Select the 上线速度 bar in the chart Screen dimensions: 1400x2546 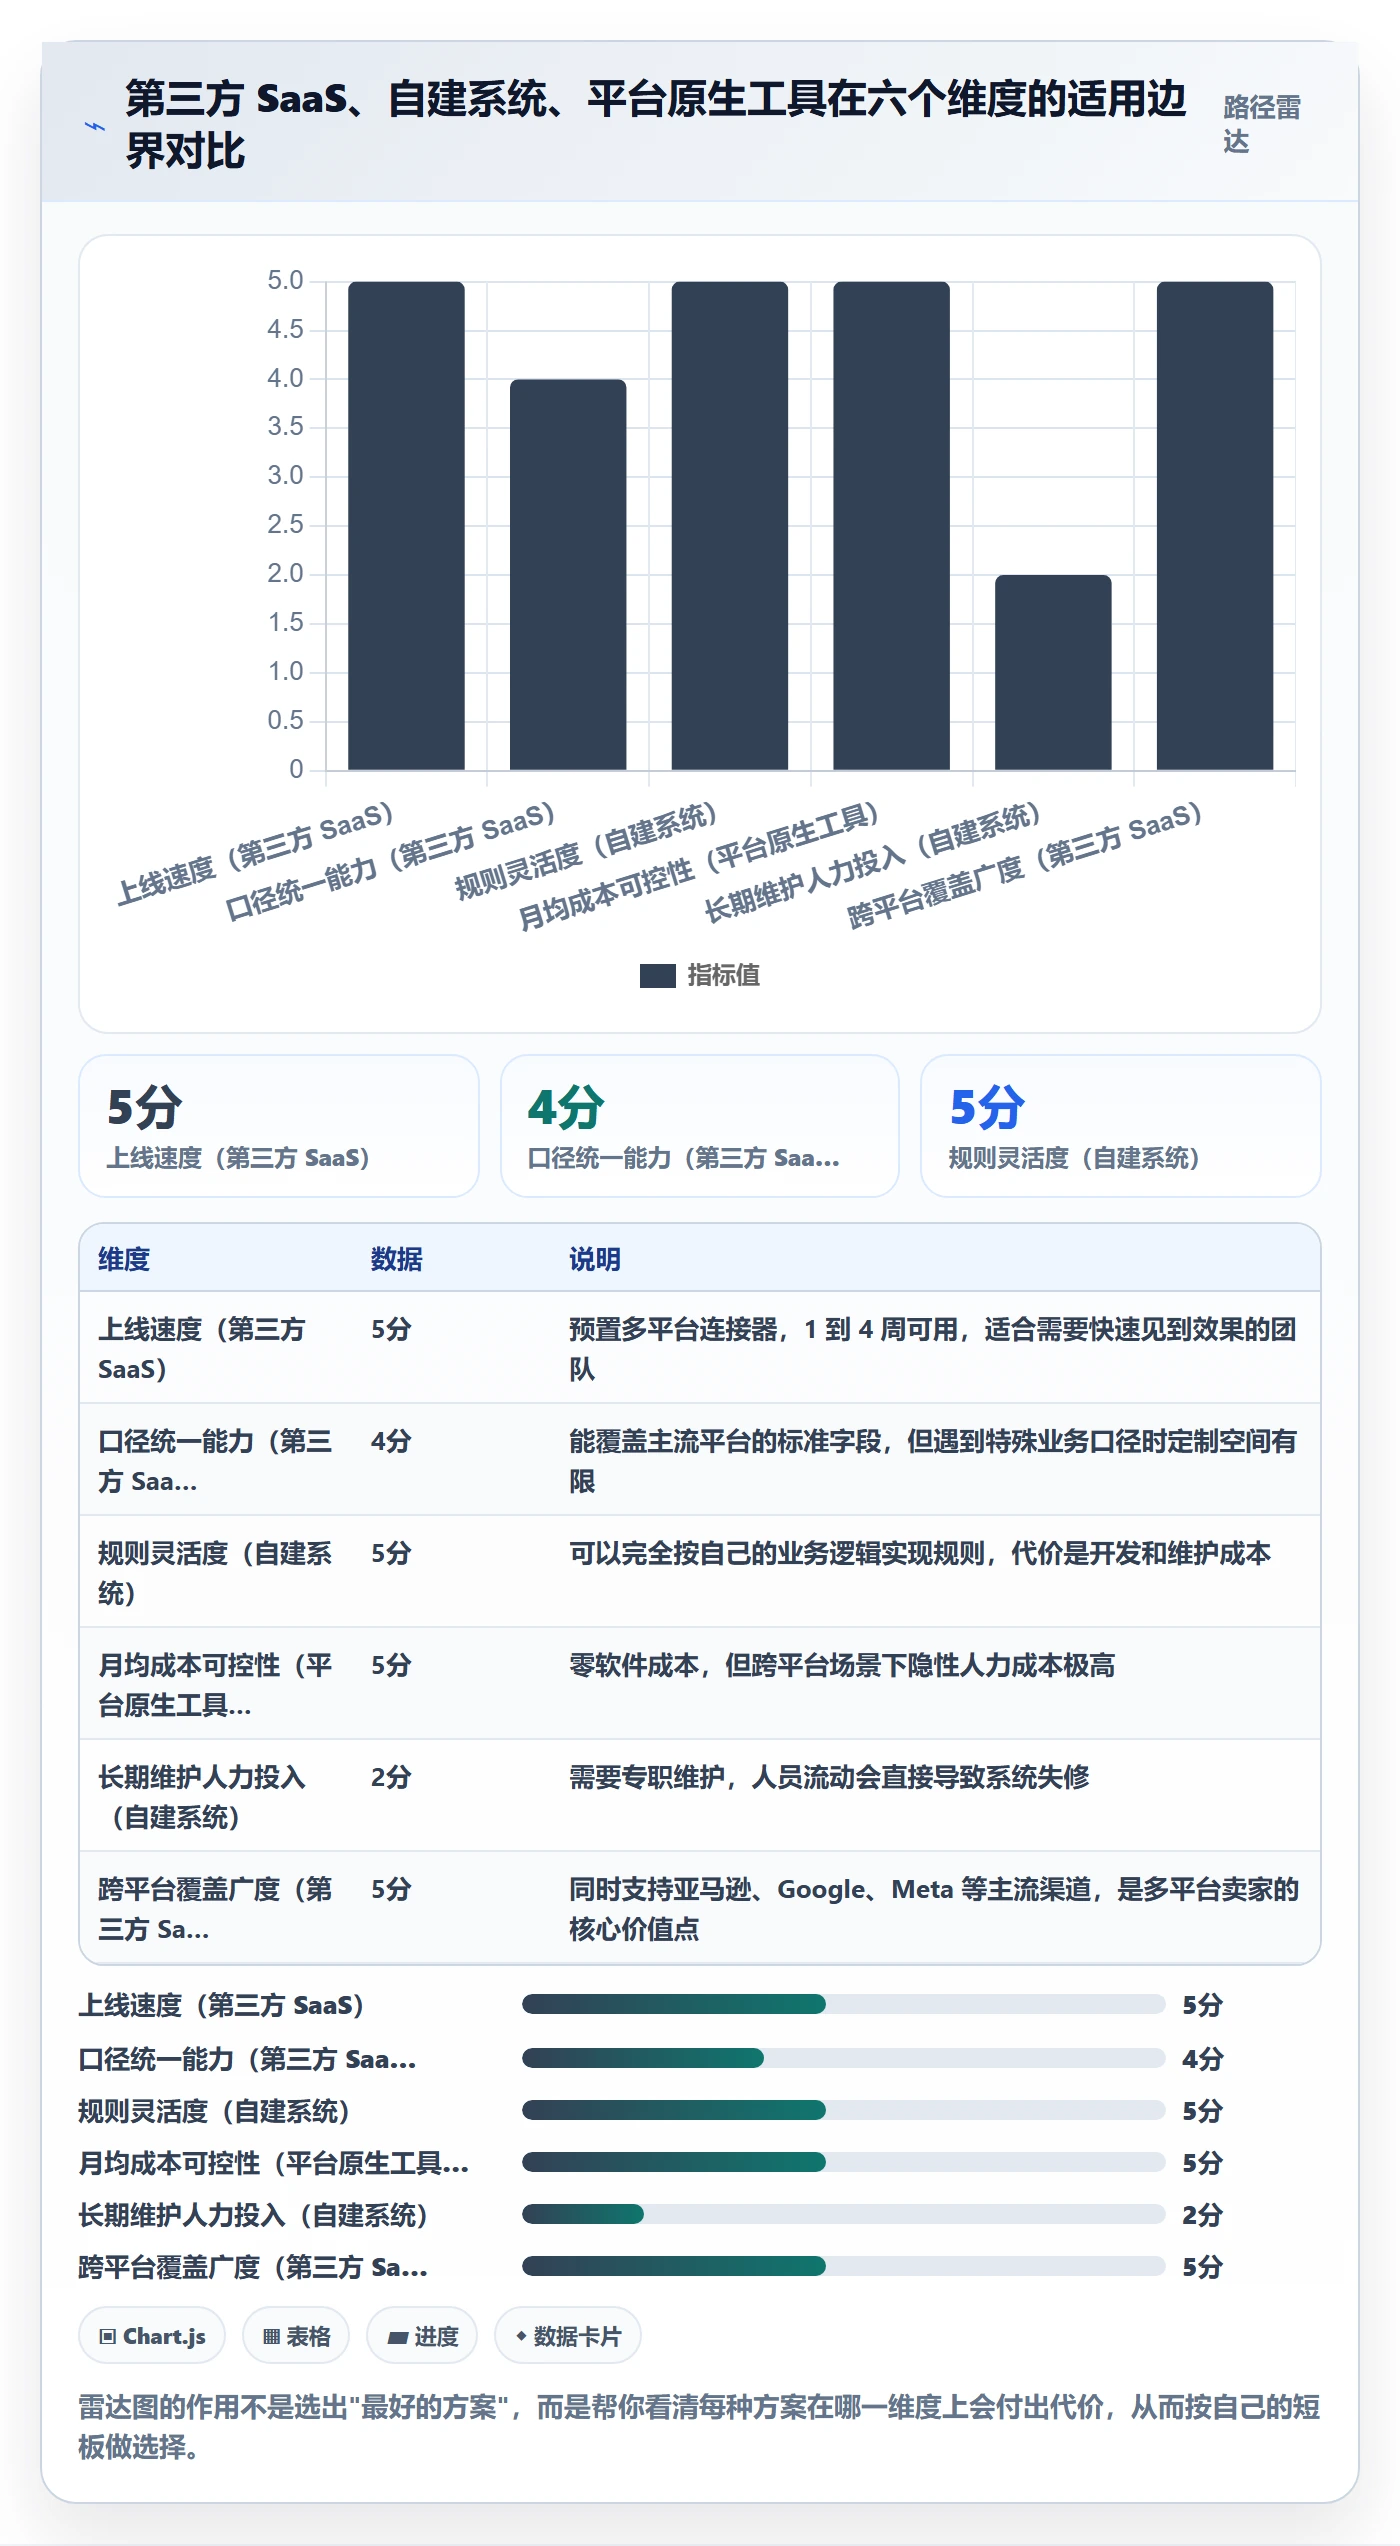[x=406, y=525]
